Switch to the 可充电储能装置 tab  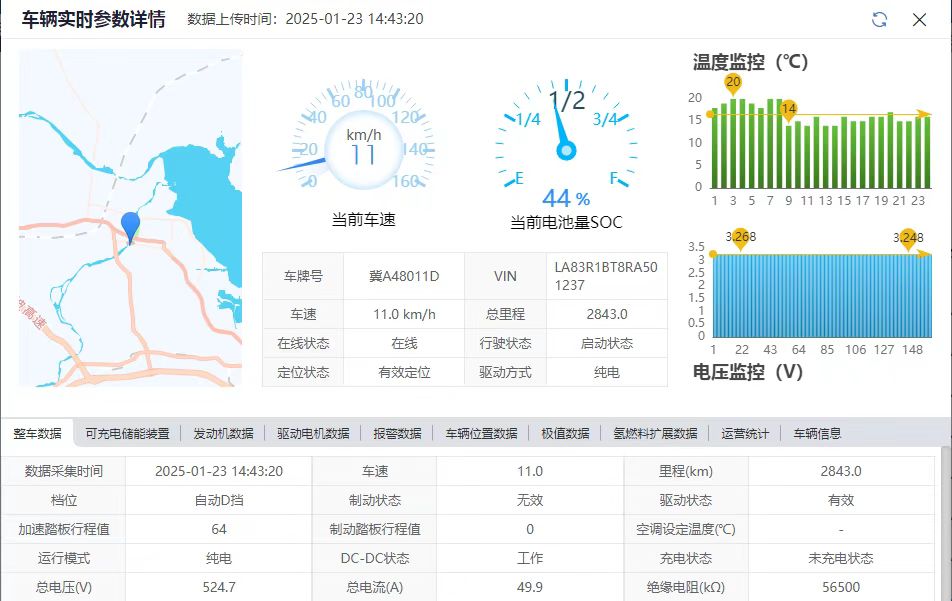point(127,434)
